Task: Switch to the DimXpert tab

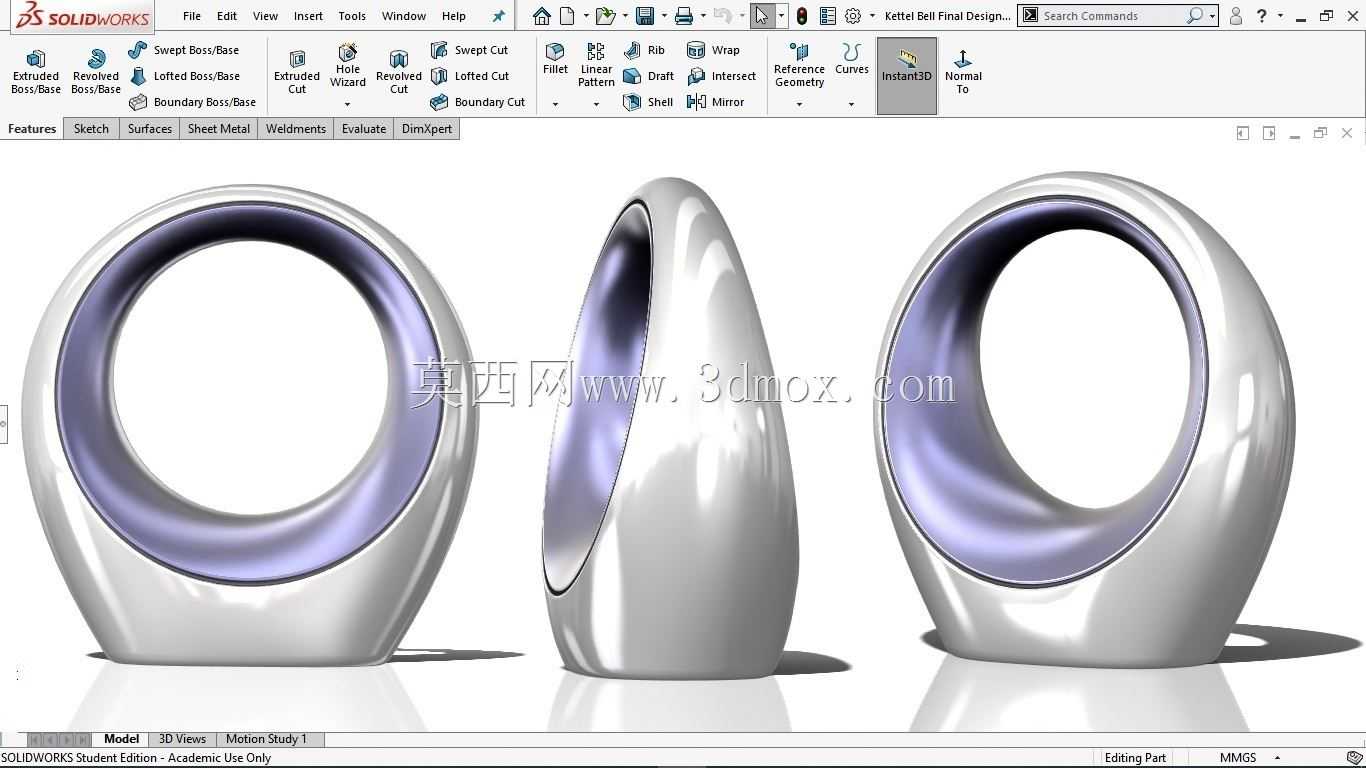Action: pos(427,129)
